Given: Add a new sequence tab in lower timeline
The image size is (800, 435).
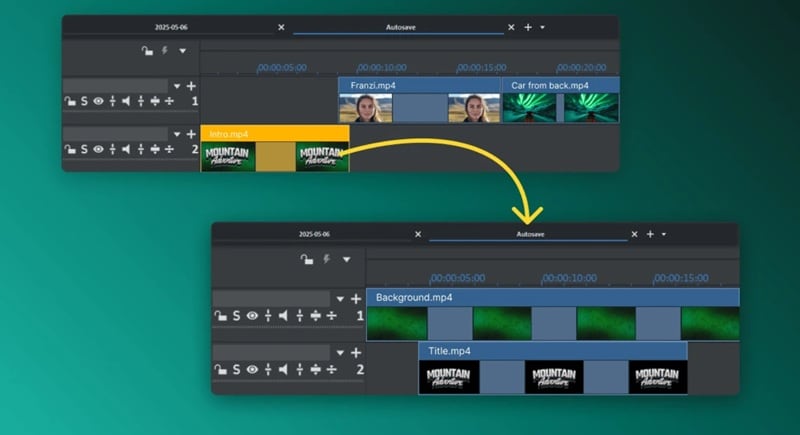Looking at the screenshot, I should click(x=650, y=234).
